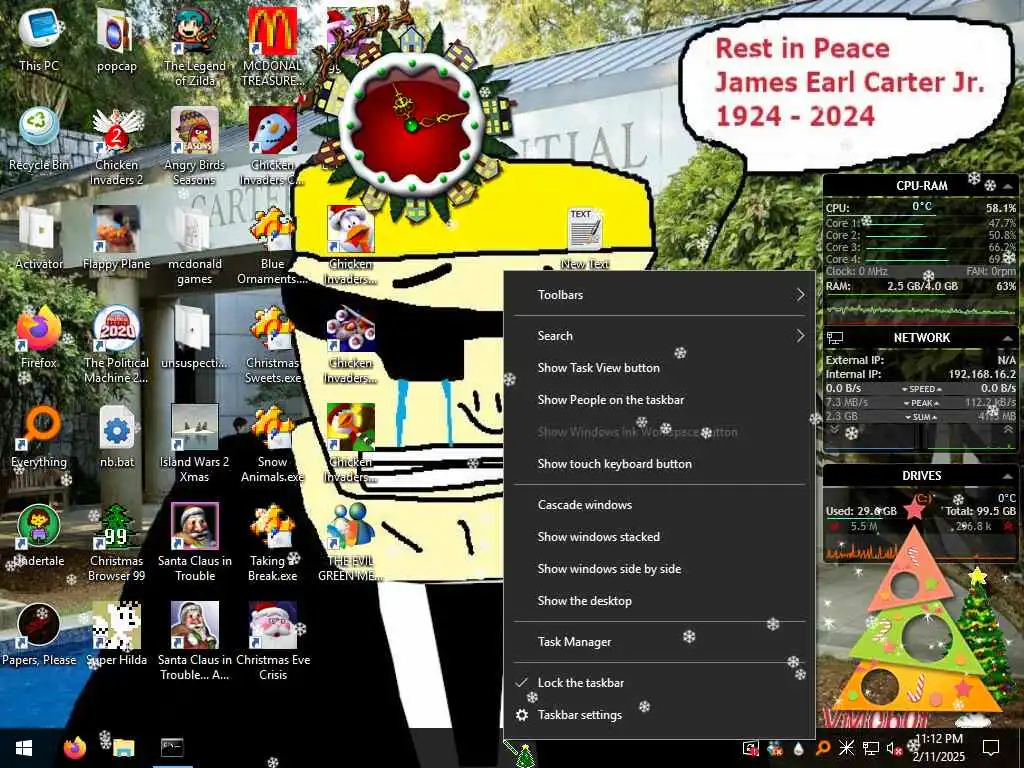Select the New Text document icon

584,238
